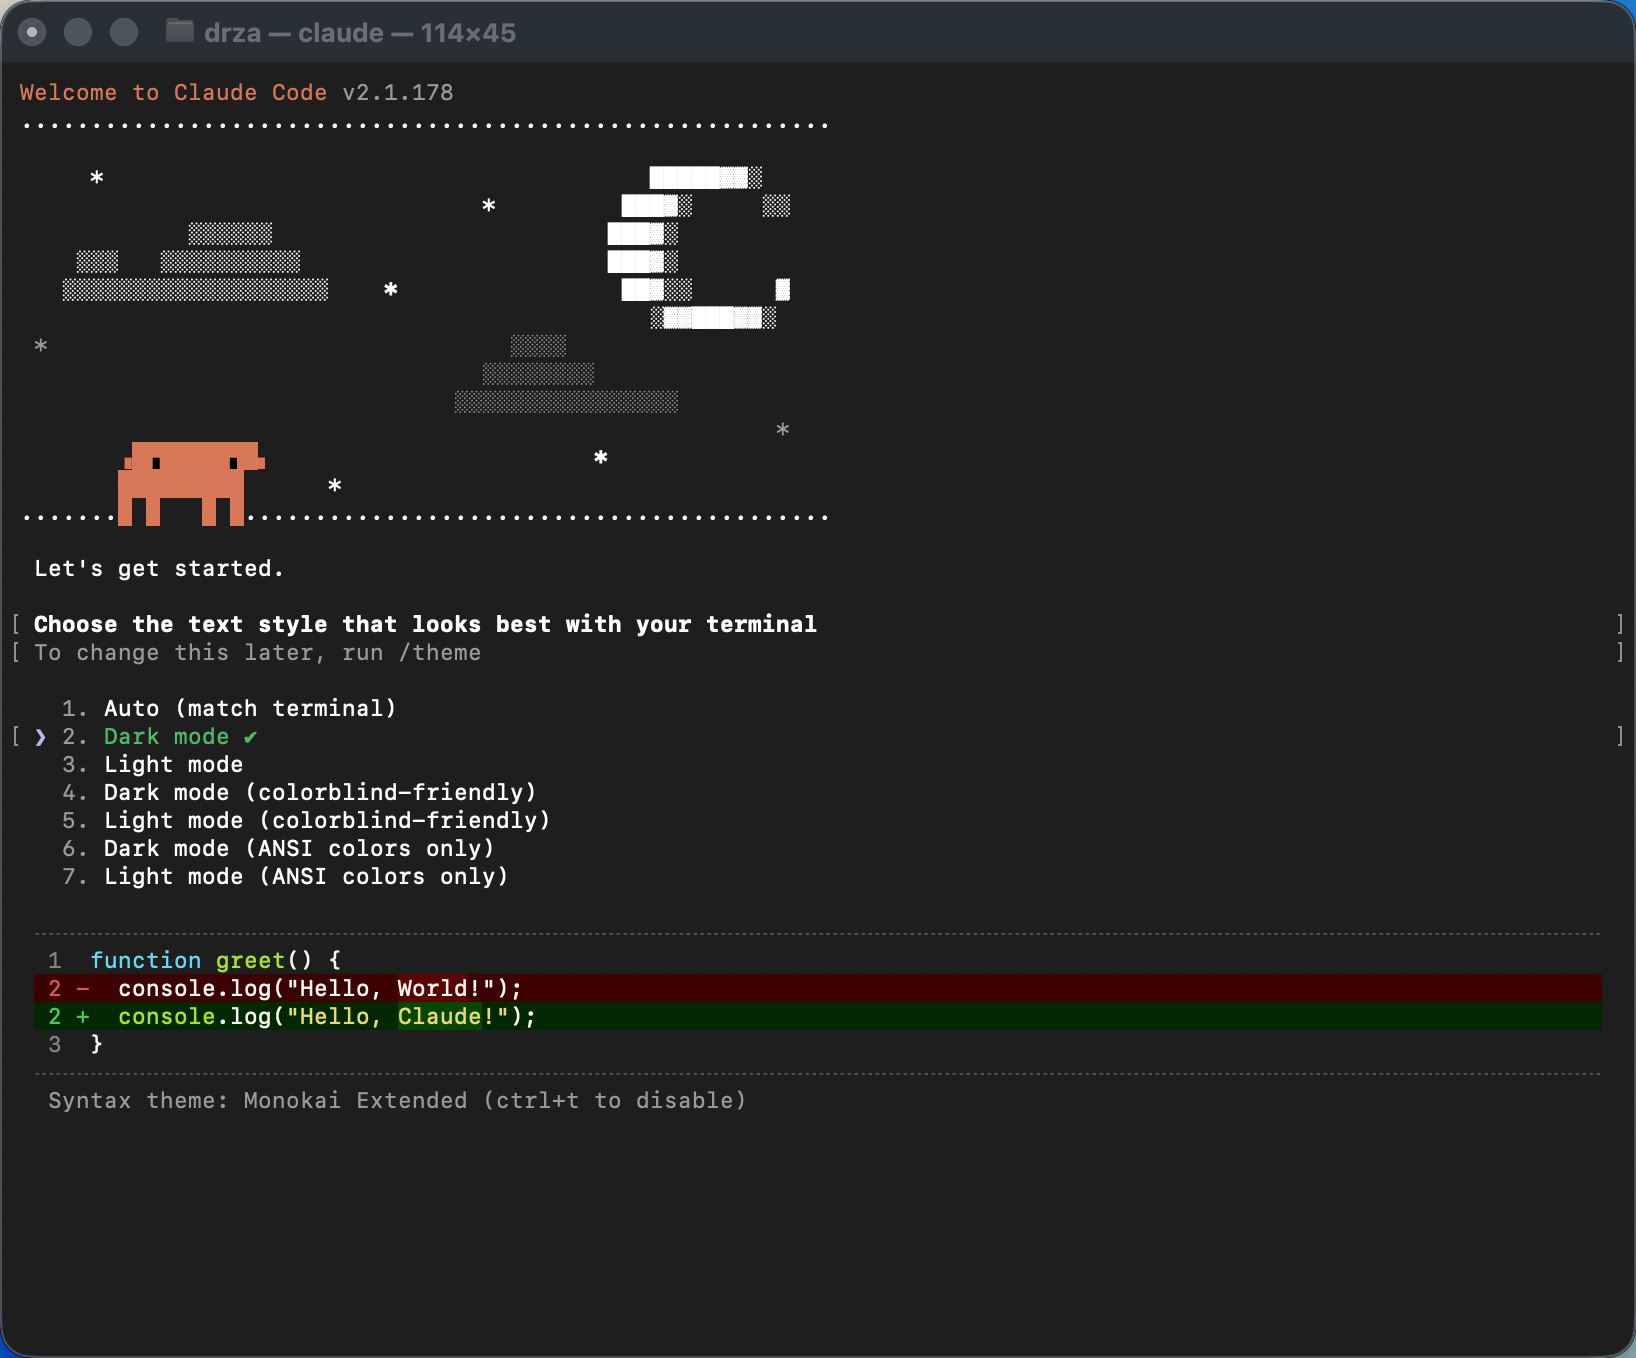The height and width of the screenshot is (1358, 1636).
Task: Click the closing brace on preview line 3
Action: coord(97,1045)
